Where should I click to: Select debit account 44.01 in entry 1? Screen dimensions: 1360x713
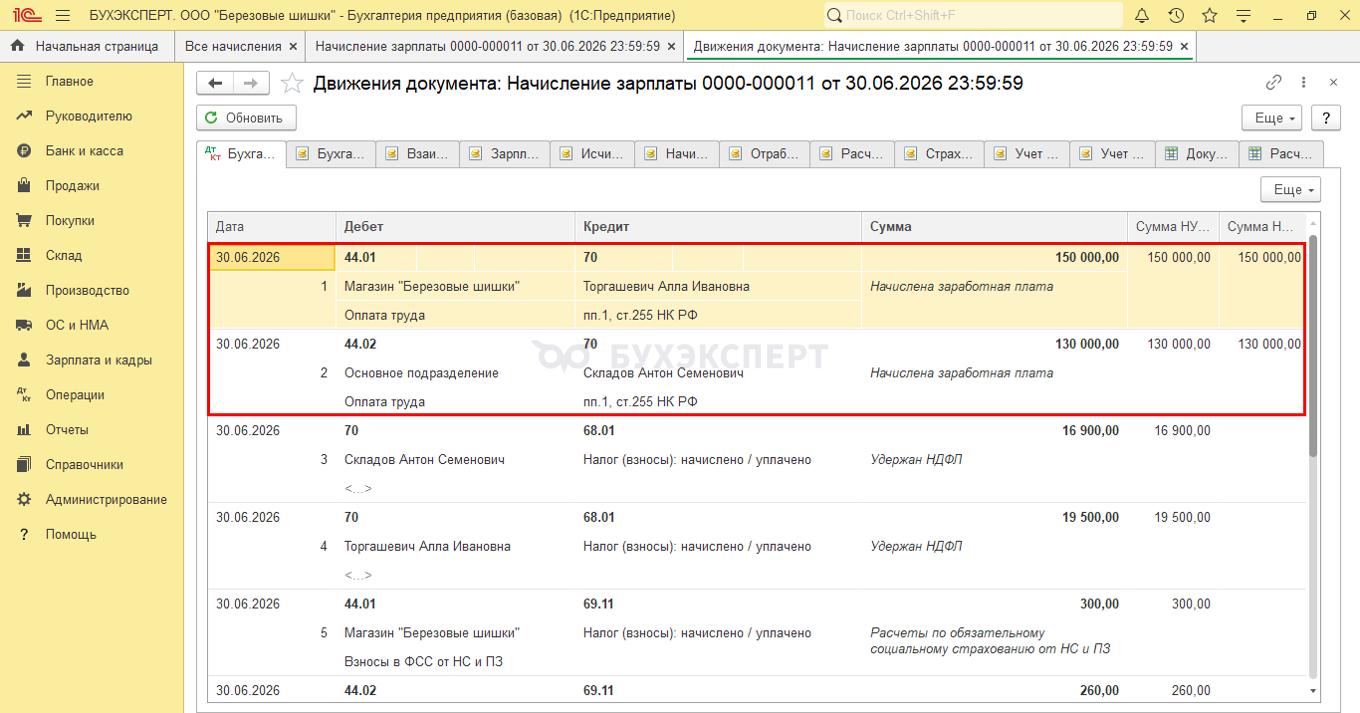coord(360,257)
